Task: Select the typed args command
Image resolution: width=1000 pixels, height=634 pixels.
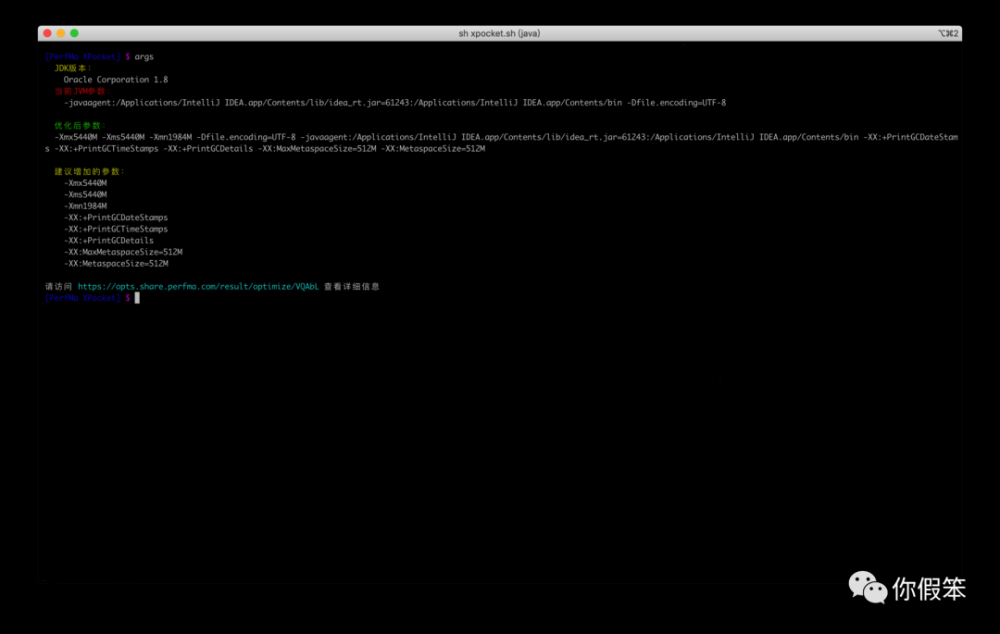Action: click(143, 56)
